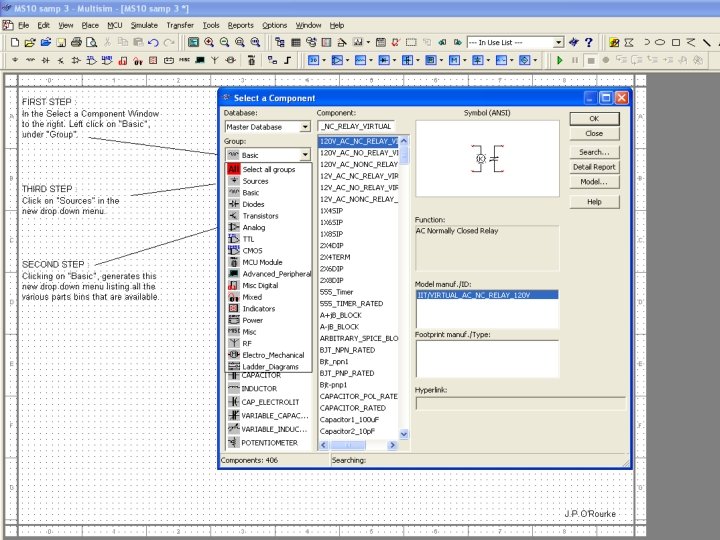Stop the simulation

[x=591, y=60]
